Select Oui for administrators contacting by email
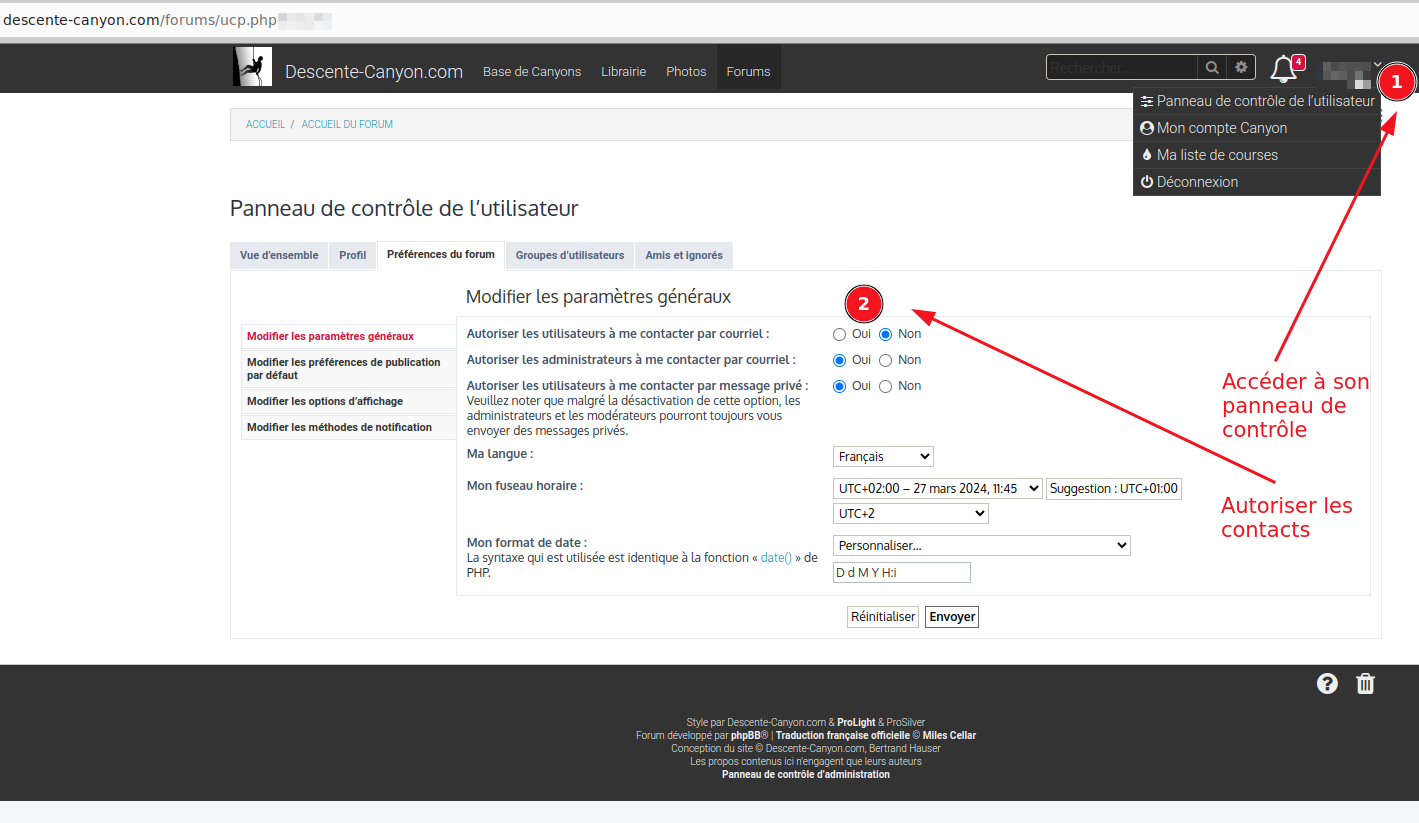The image size is (1419, 823). [x=840, y=360]
